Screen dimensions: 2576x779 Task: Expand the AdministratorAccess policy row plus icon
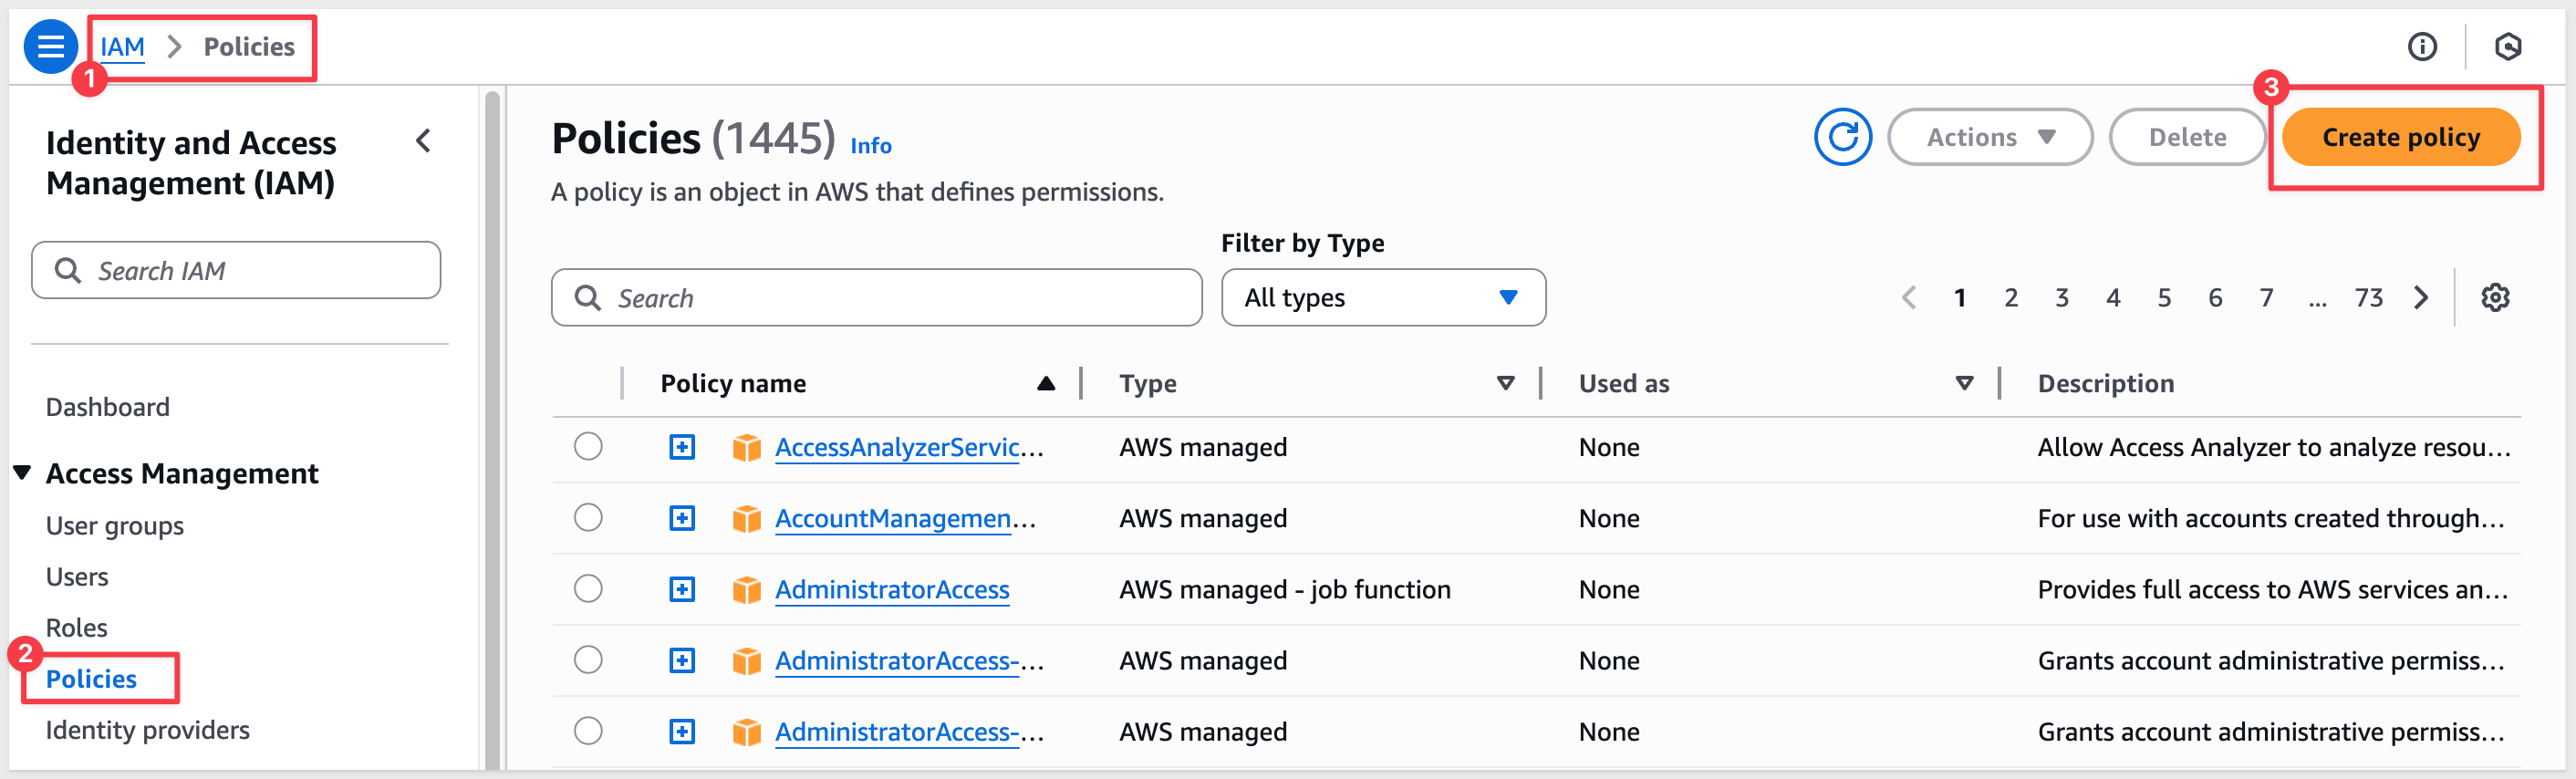click(682, 589)
